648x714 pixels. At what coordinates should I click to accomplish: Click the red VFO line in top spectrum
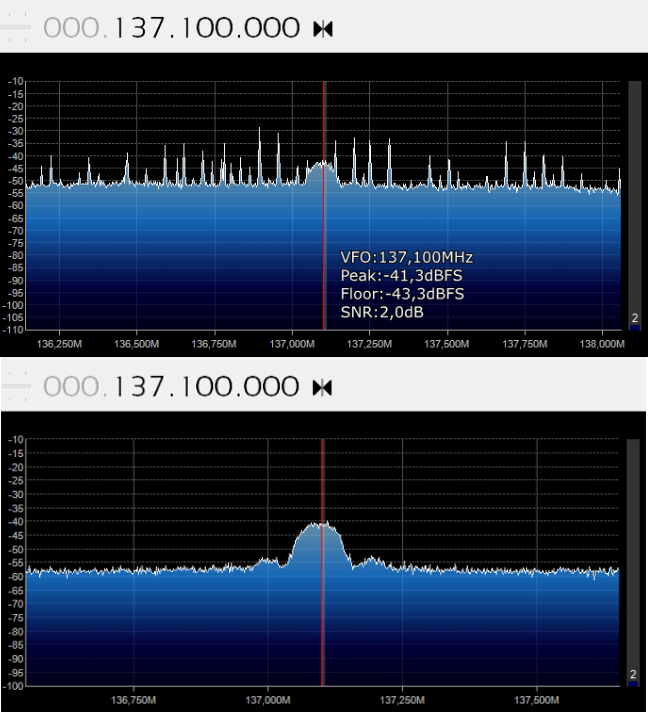tap(324, 205)
